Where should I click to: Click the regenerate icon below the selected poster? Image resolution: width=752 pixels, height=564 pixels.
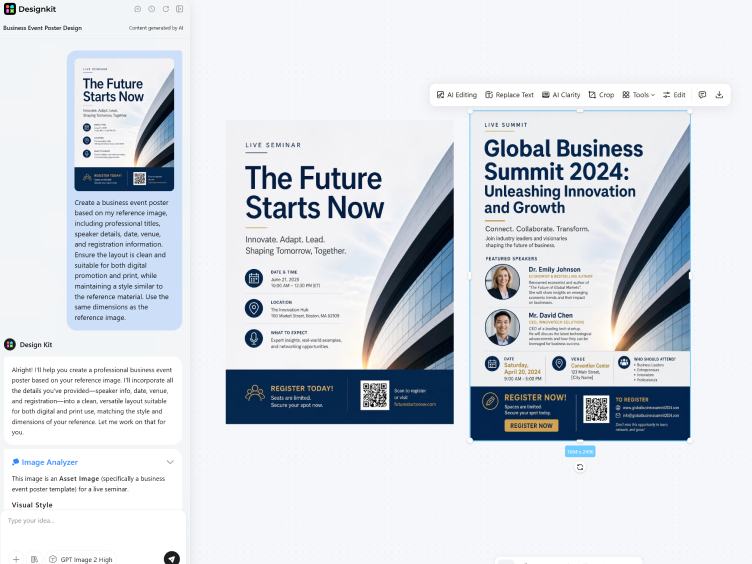580,467
